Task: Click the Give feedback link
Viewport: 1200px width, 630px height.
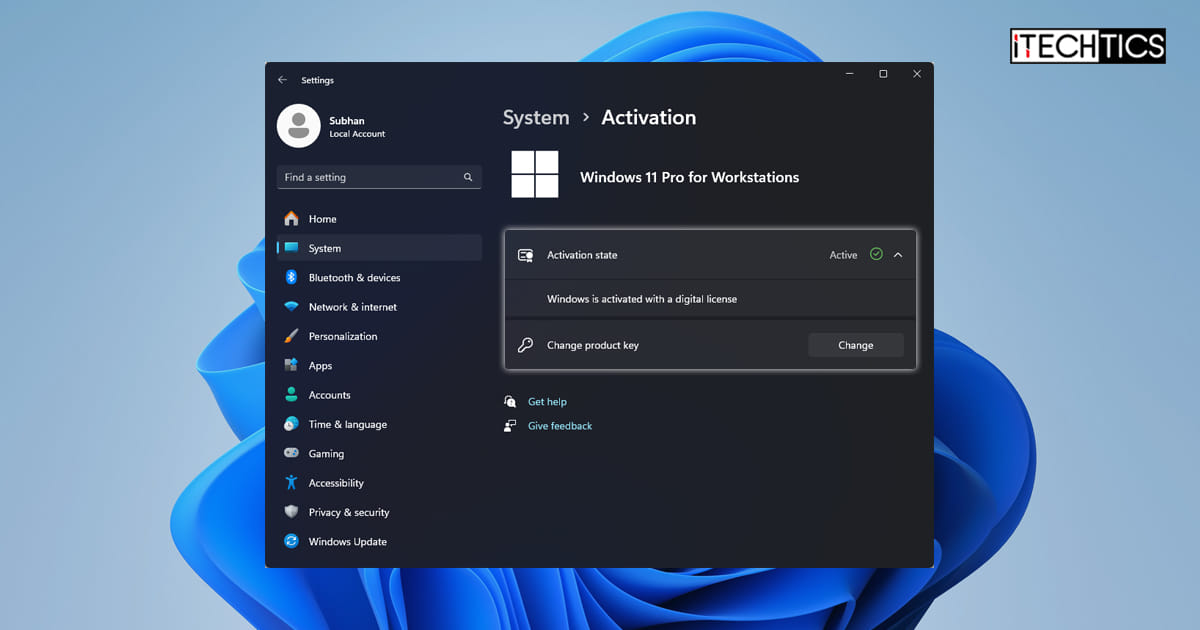Action: [x=559, y=425]
